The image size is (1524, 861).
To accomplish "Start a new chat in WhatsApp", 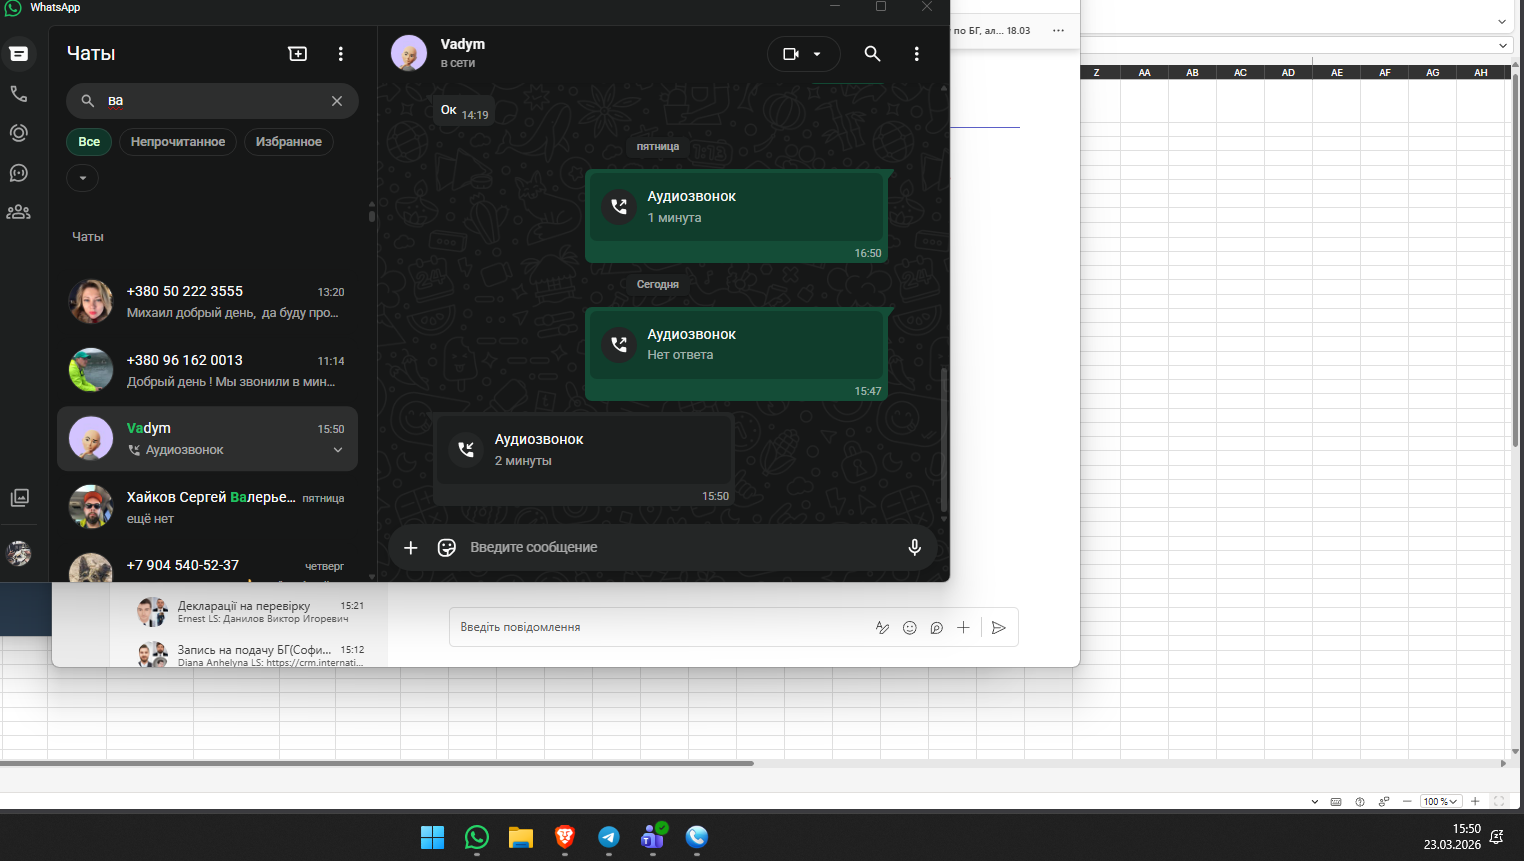I will (298, 54).
